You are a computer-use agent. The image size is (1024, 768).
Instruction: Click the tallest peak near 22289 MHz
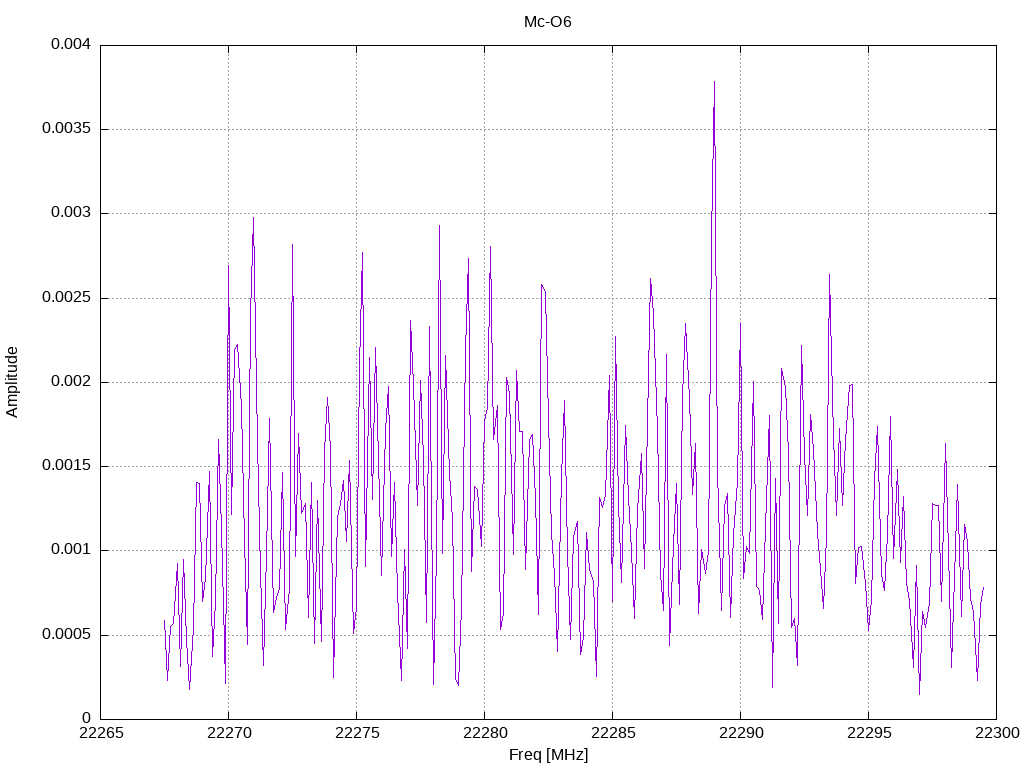point(714,82)
